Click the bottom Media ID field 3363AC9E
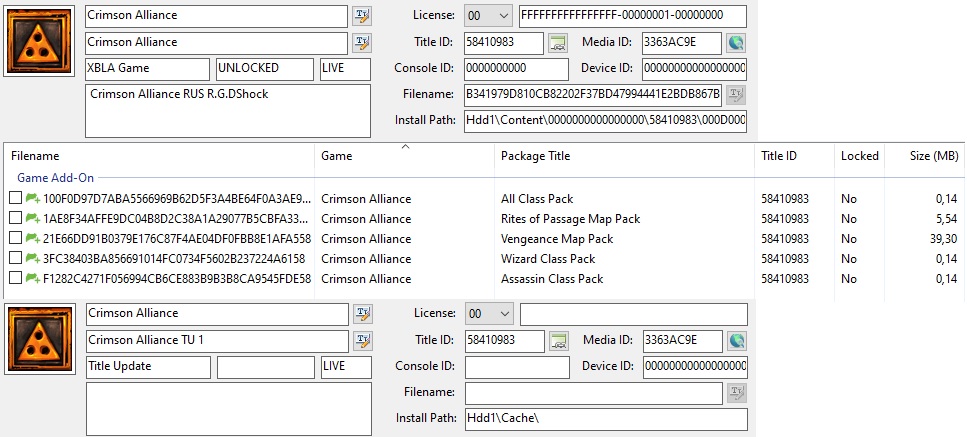This screenshot has width=967, height=437. point(683,340)
